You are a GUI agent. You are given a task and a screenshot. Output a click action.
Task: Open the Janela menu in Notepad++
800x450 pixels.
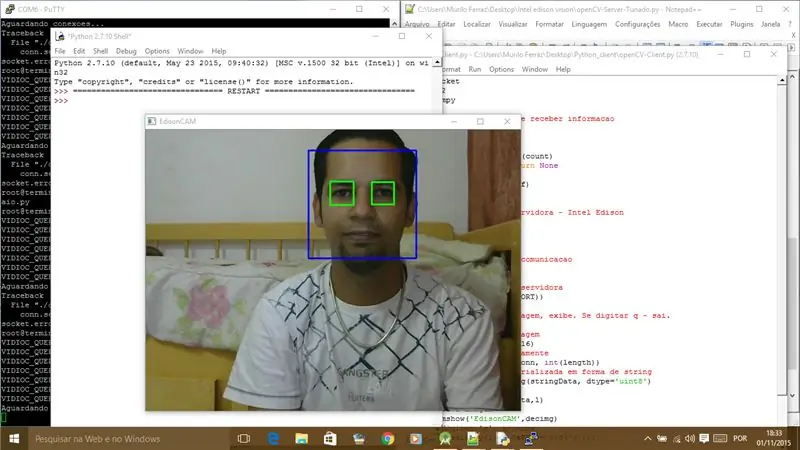coord(770,24)
